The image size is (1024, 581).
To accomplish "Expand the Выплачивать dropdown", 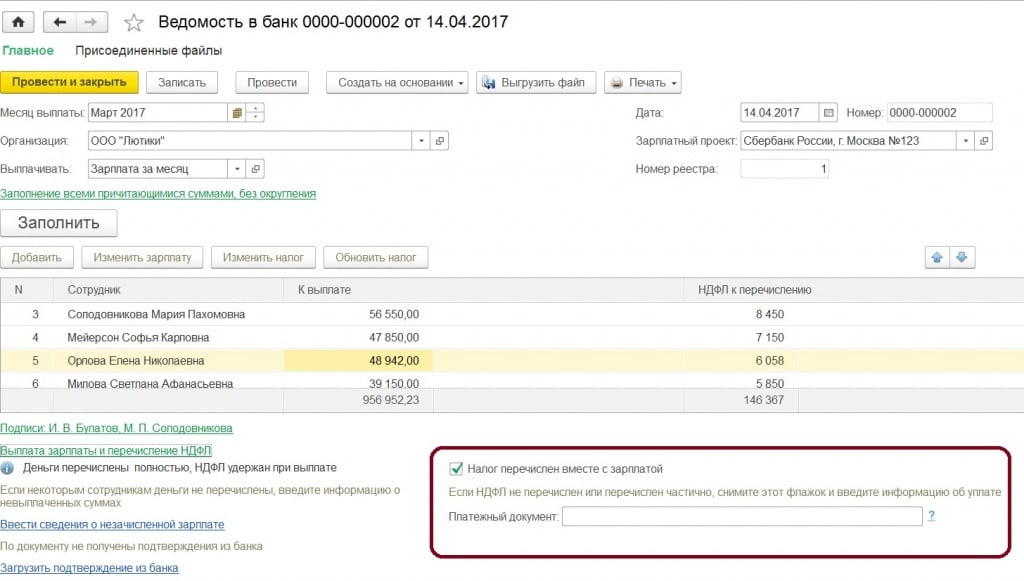I will (x=237, y=169).
